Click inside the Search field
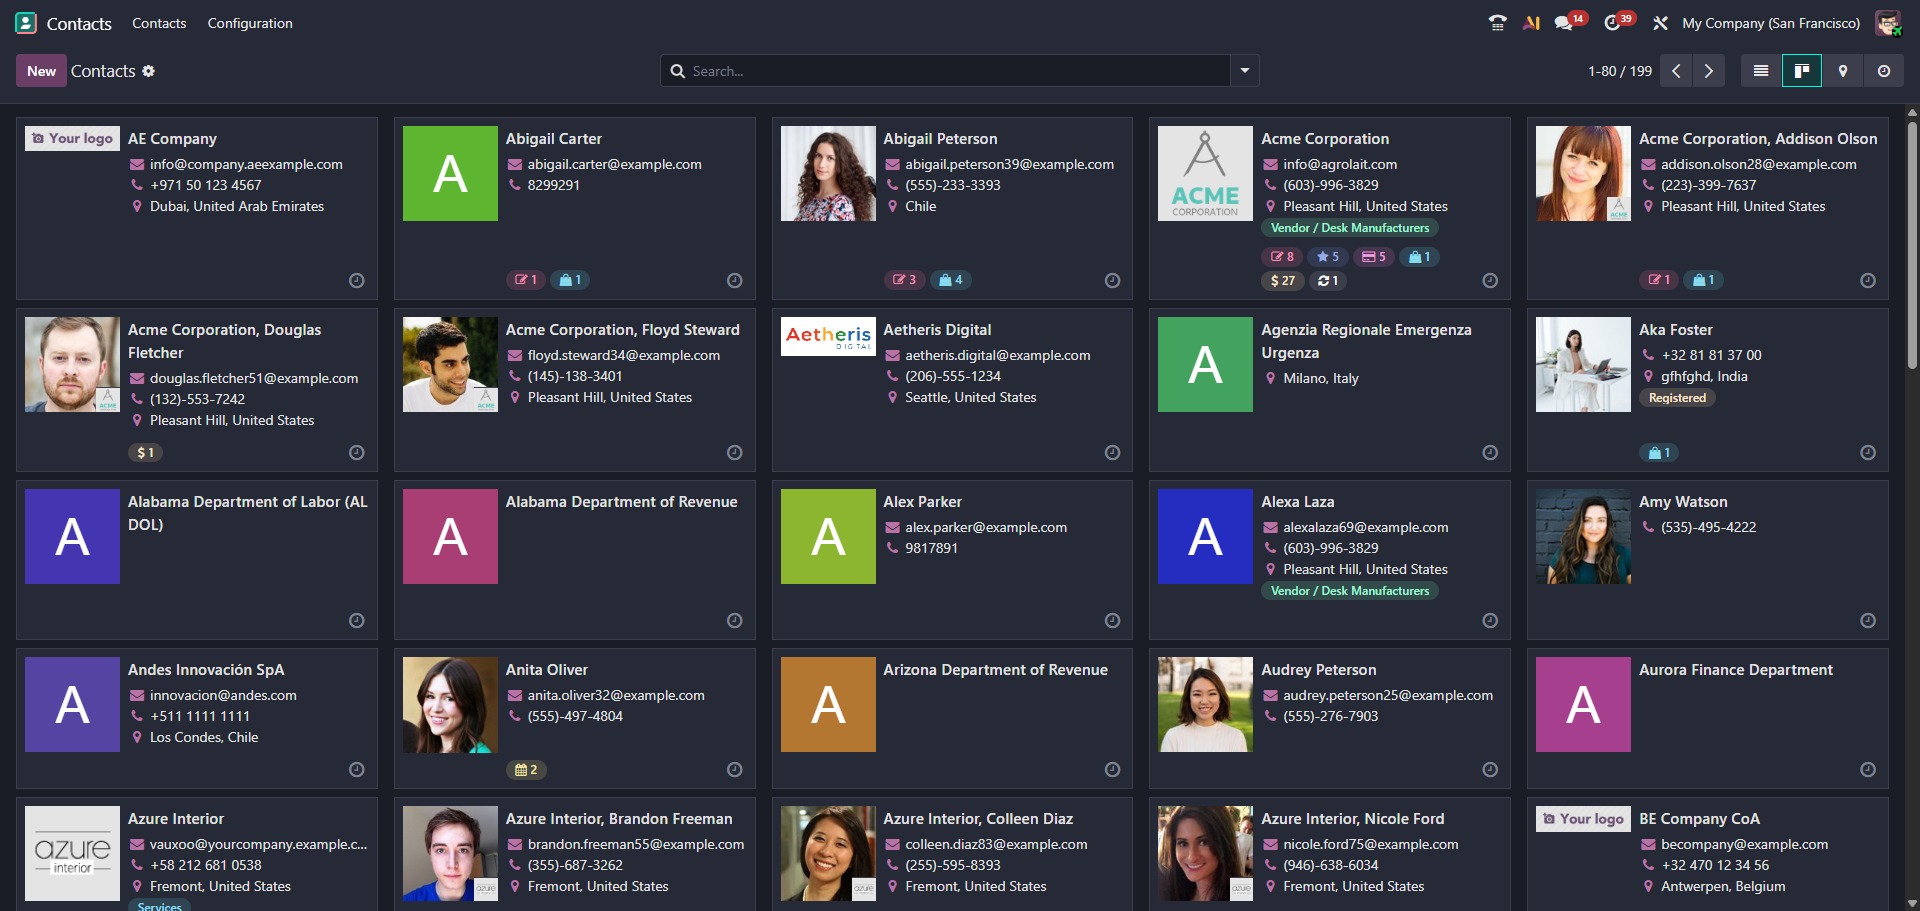1920x911 pixels. click(950, 71)
